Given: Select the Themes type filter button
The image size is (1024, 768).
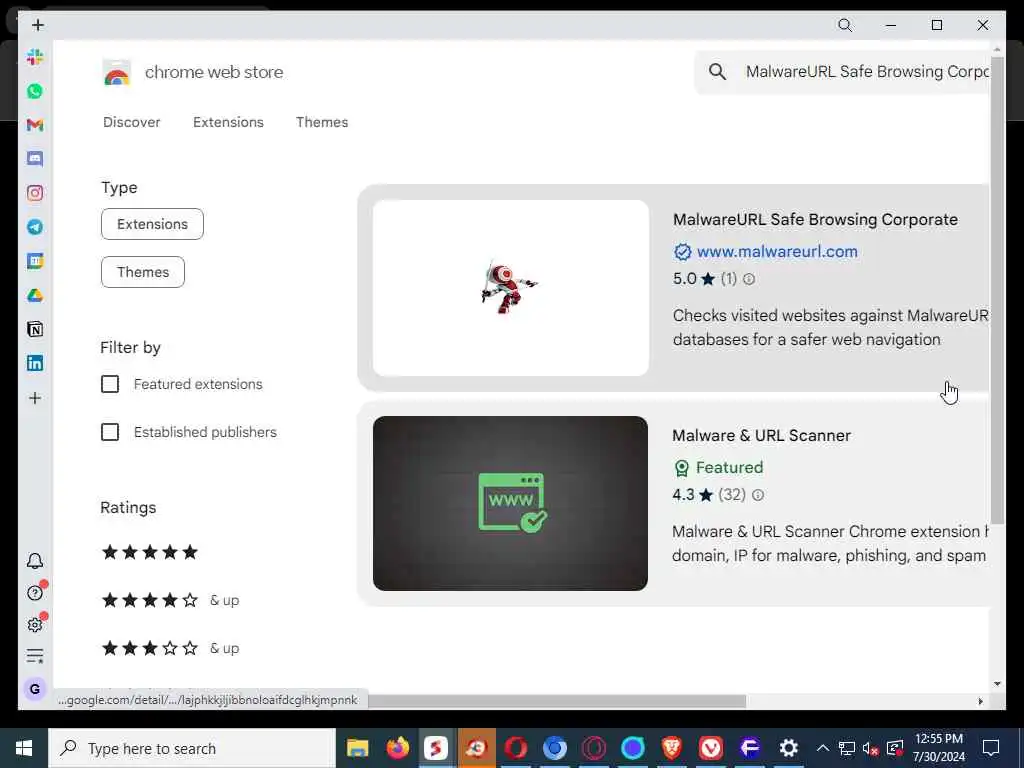Looking at the screenshot, I should (x=143, y=272).
